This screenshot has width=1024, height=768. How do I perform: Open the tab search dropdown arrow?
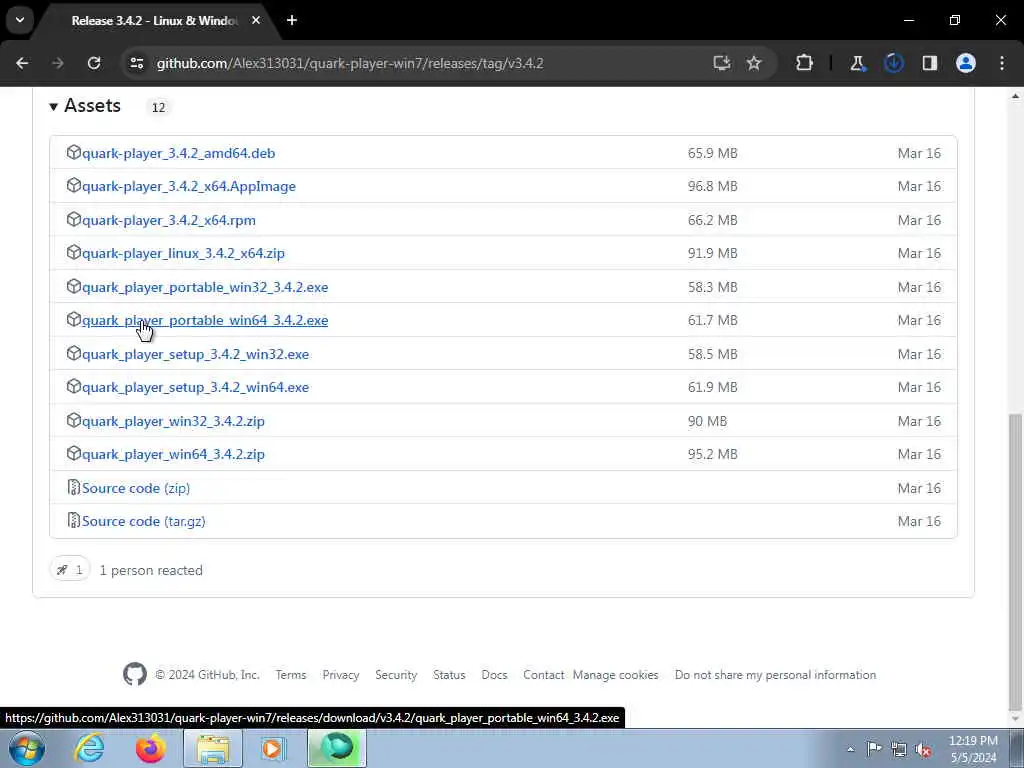coord(20,20)
